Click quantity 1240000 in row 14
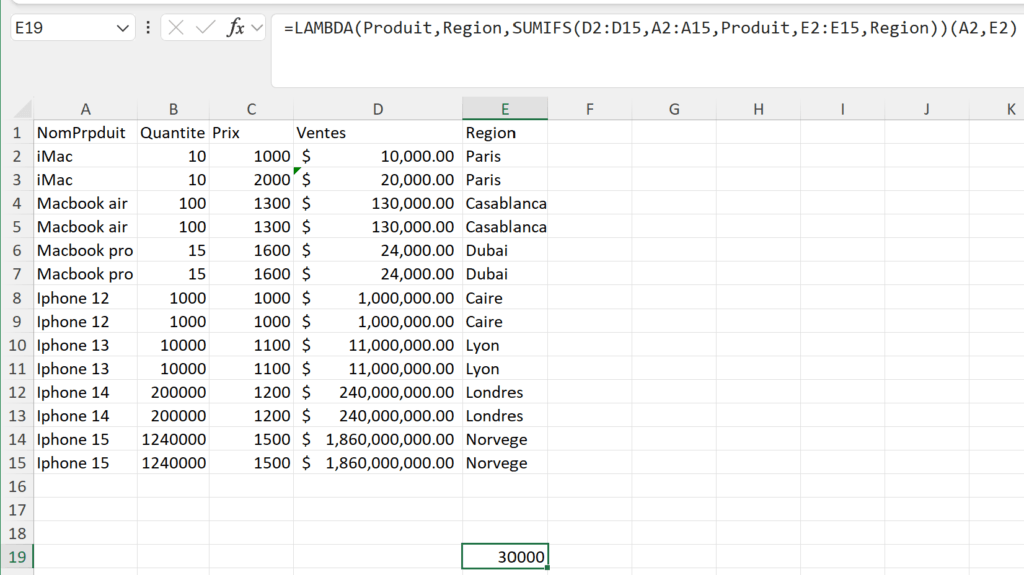This screenshot has height=575, width=1024. (173, 439)
